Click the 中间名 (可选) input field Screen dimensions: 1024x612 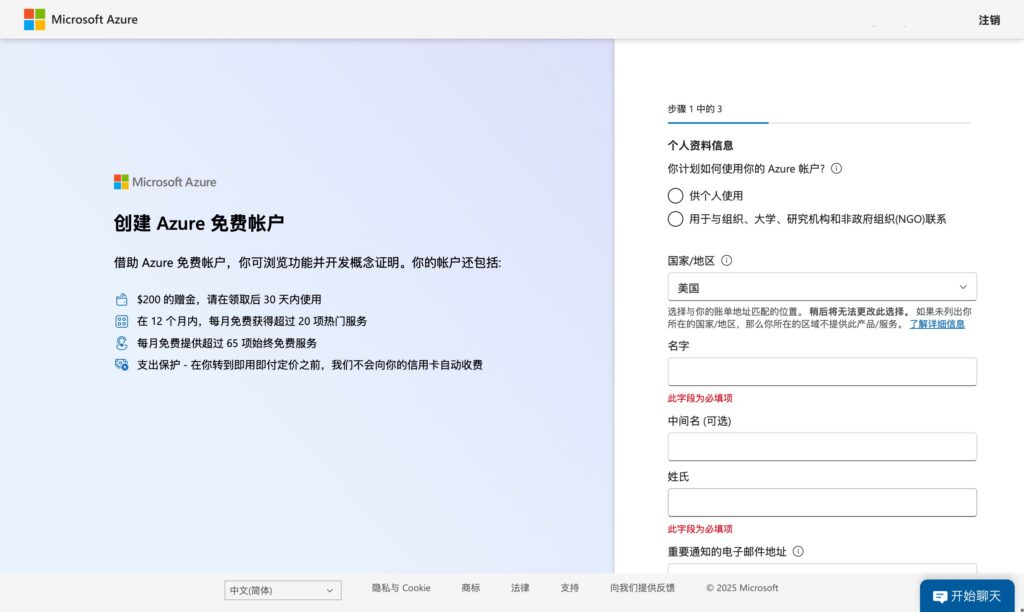821,447
